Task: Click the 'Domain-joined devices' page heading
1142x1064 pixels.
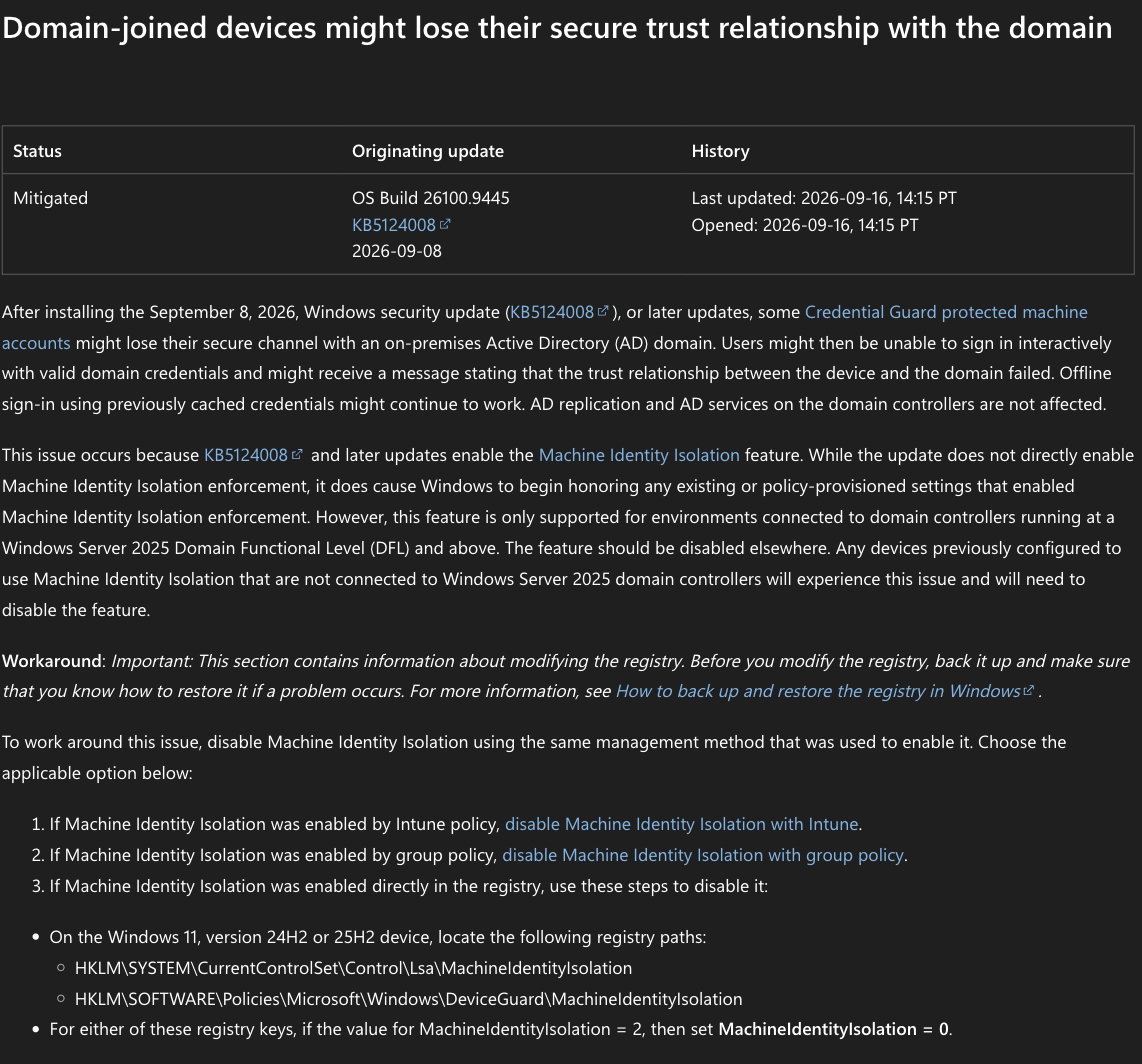Action: pos(557,29)
